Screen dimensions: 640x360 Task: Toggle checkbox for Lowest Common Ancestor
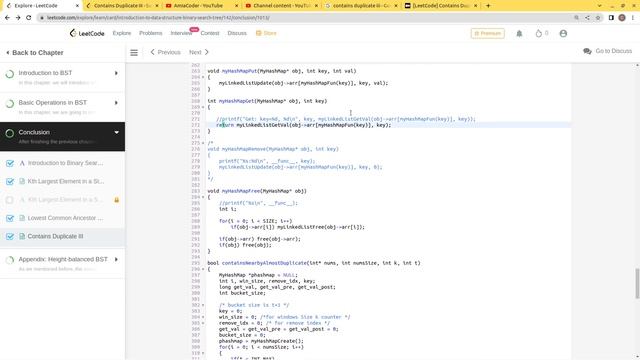[x=10, y=218]
